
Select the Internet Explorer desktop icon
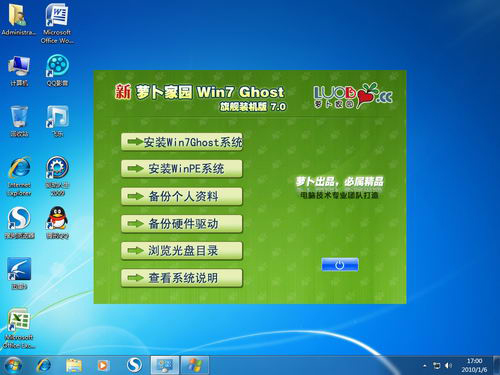click(x=19, y=176)
